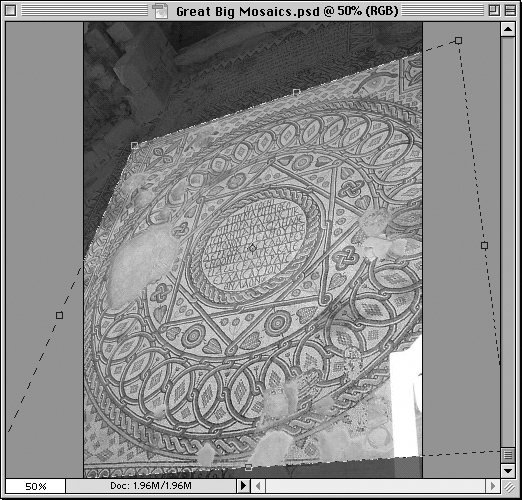
Task: Select the top-middle transform handle
Action: (x=296, y=92)
